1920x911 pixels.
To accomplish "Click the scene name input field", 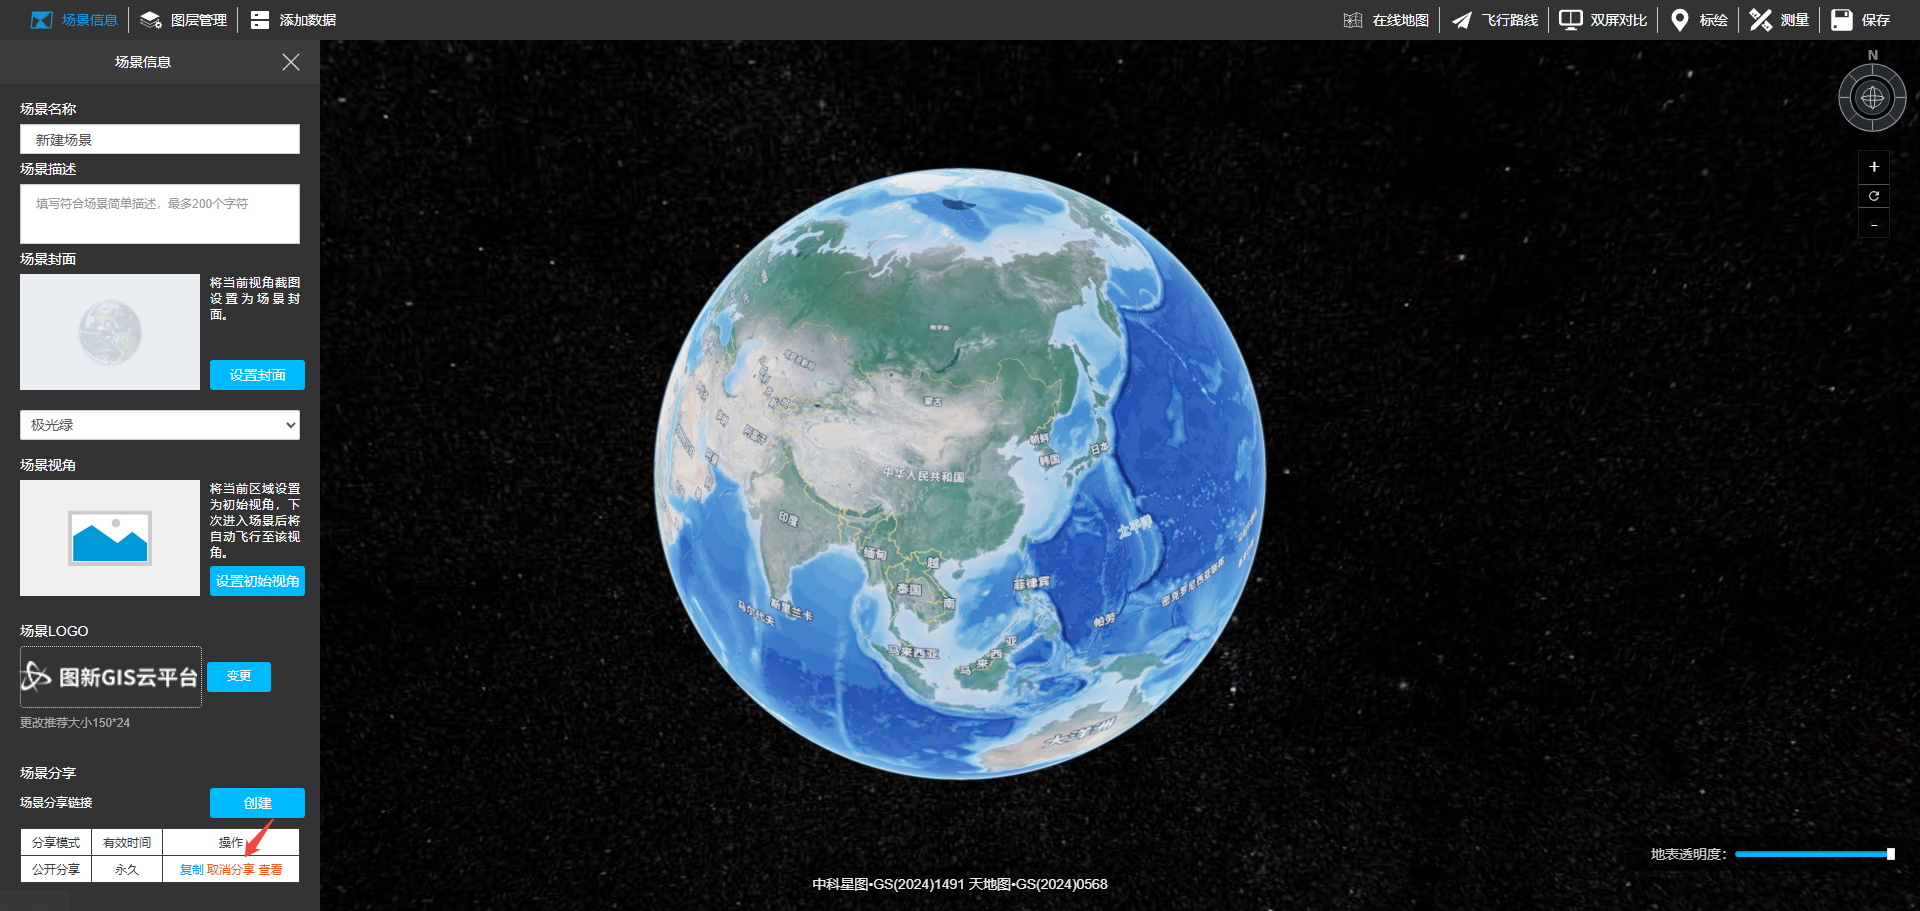I will click(160, 140).
